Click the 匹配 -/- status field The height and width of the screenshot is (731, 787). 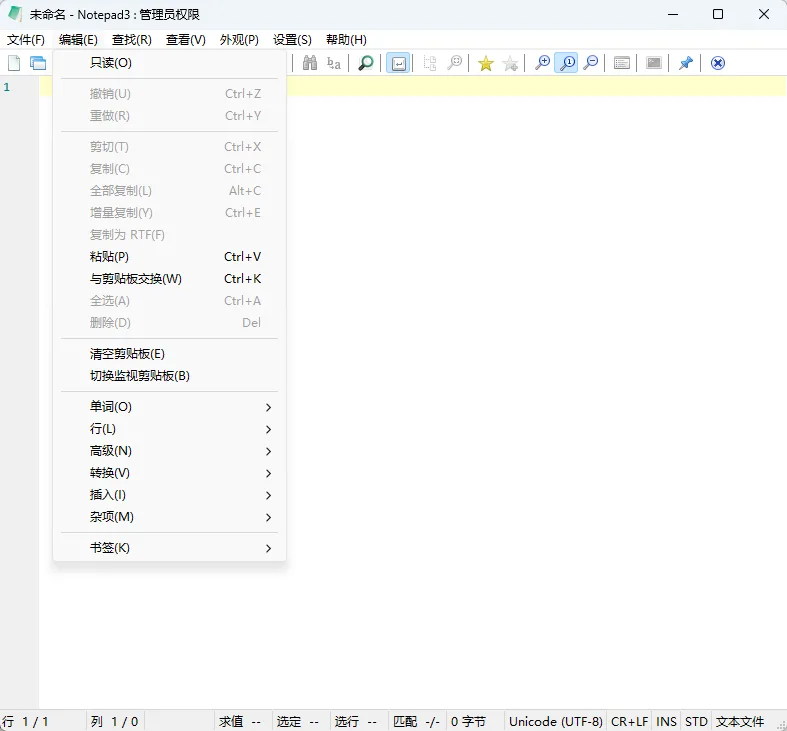point(417,721)
